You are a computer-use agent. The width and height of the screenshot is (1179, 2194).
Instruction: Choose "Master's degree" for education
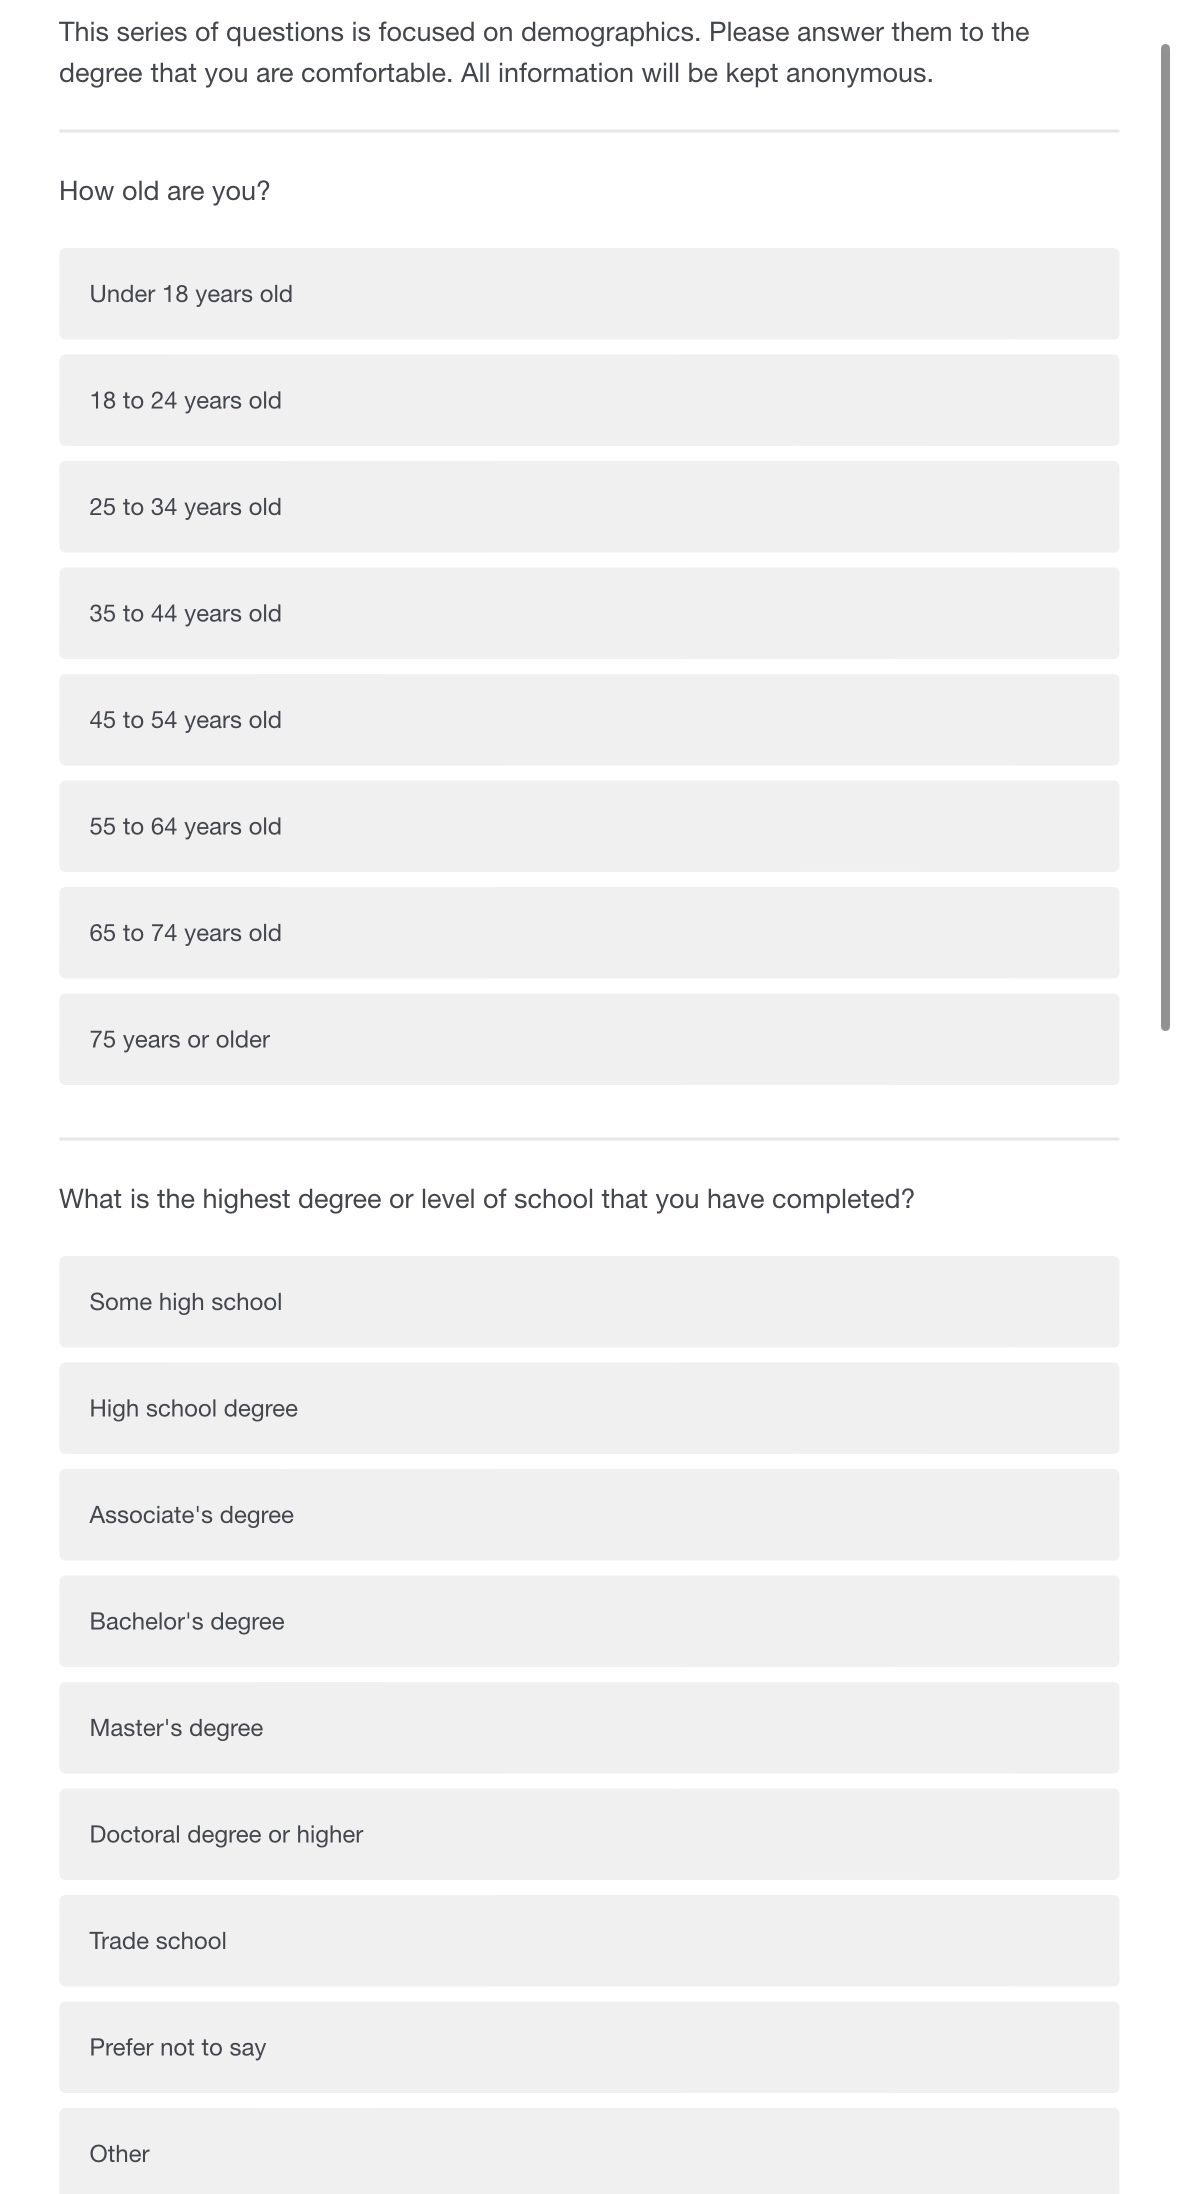click(589, 1727)
